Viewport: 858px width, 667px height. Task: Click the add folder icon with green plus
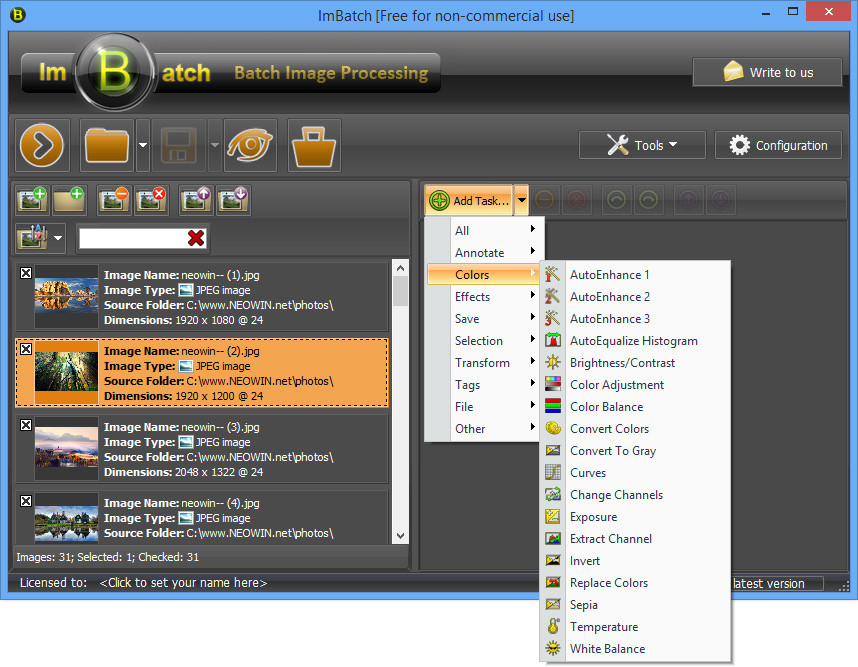click(69, 200)
